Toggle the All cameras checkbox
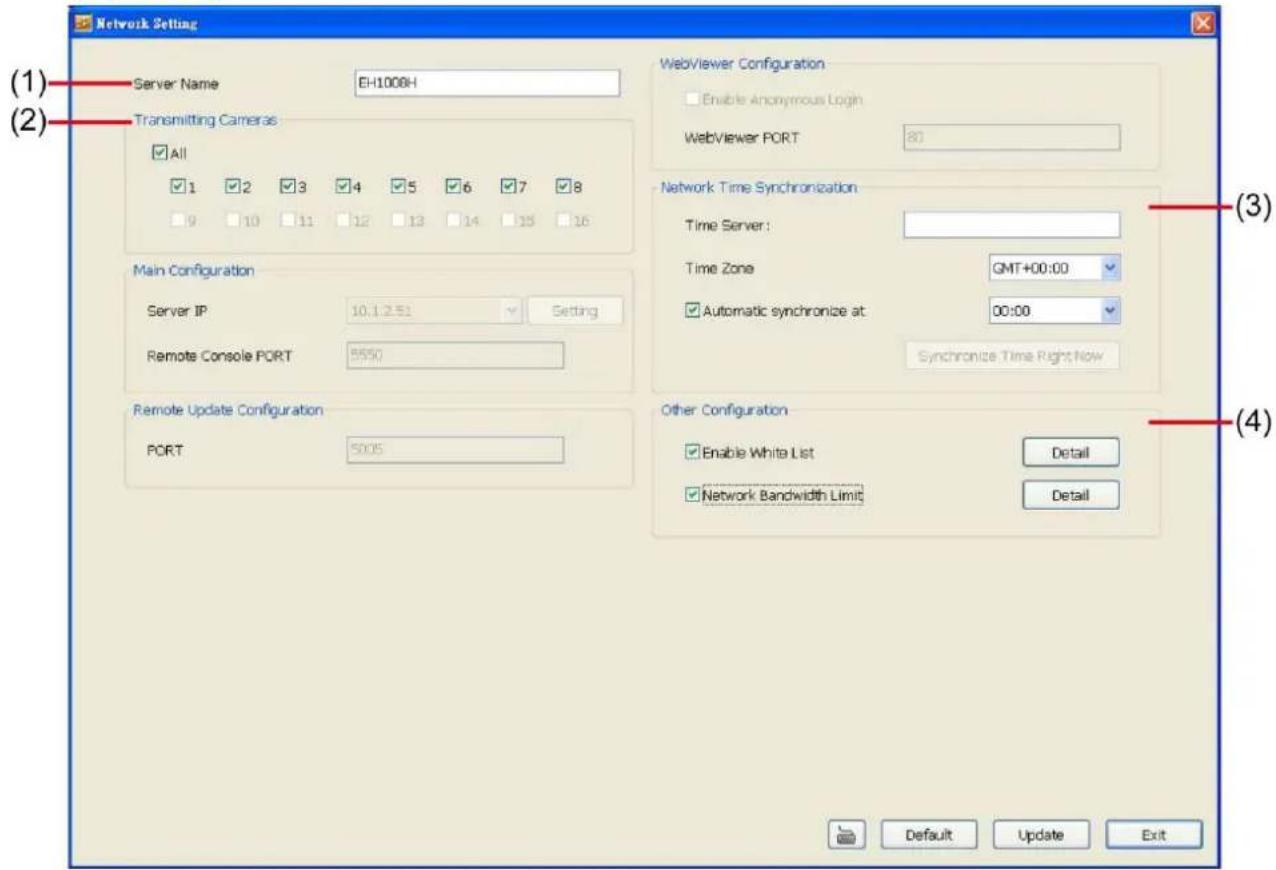The width and height of the screenshot is (1276, 870). click(x=159, y=154)
